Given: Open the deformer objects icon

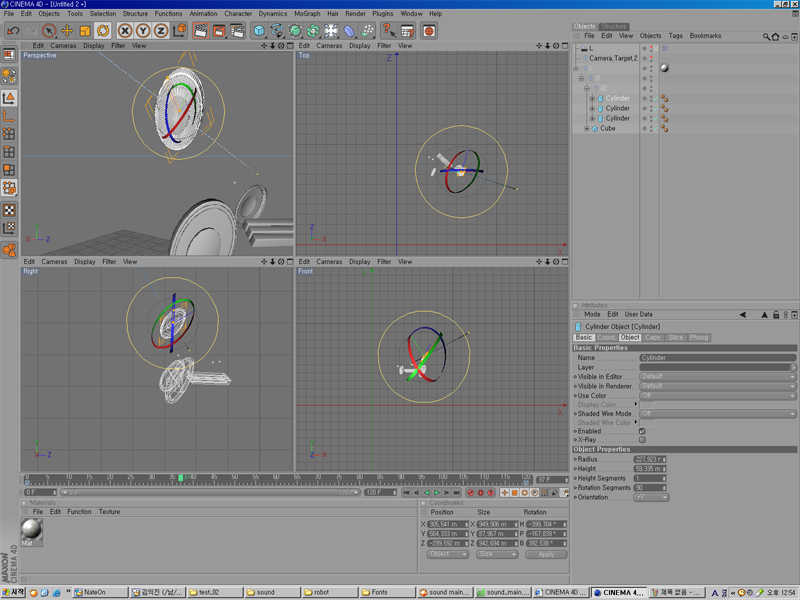Looking at the screenshot, I should (x=349, y=31).
